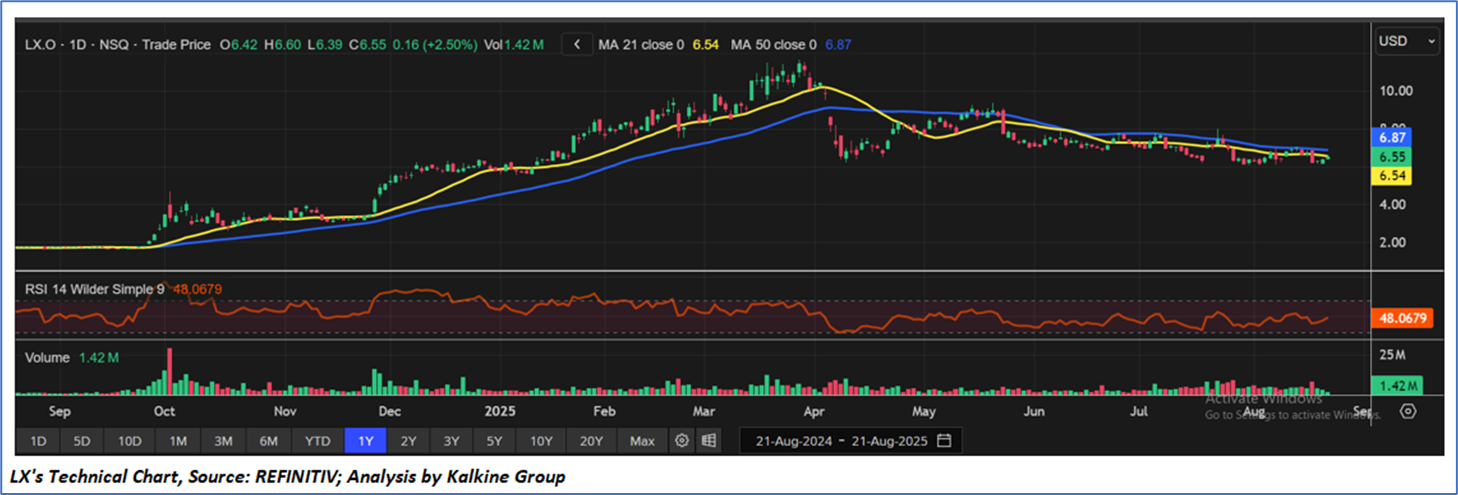This screenshot has height=495, width=1458.
Task: Open the RSI 14 Wilder indicator label
Action: pyautogui.click(x=97, y=290)
